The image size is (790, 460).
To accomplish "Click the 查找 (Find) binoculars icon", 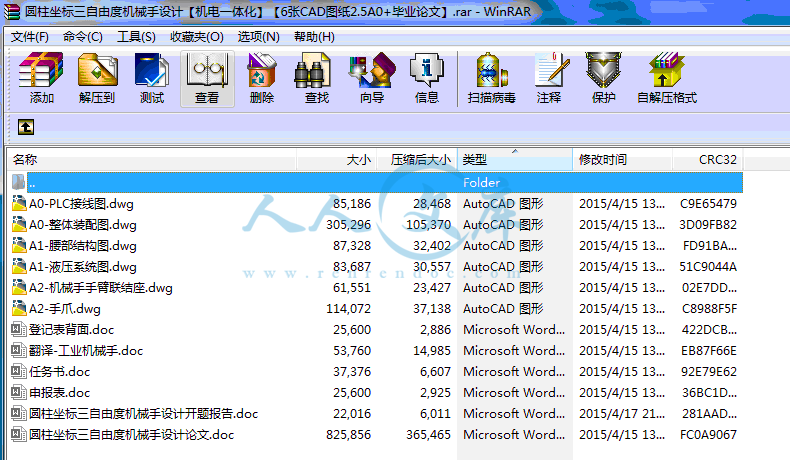I will [317, 78].
